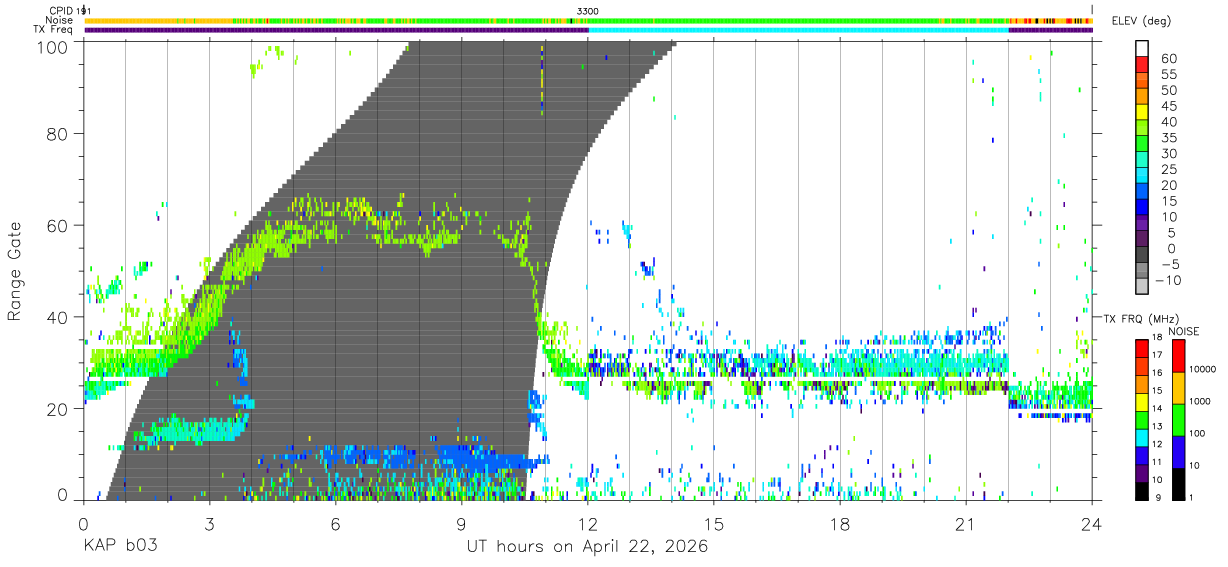Image resolution: width=1228 pixels, height=567 pixels.
Task: Click the green segment of NOISE legend
Action: [1178, 419]
